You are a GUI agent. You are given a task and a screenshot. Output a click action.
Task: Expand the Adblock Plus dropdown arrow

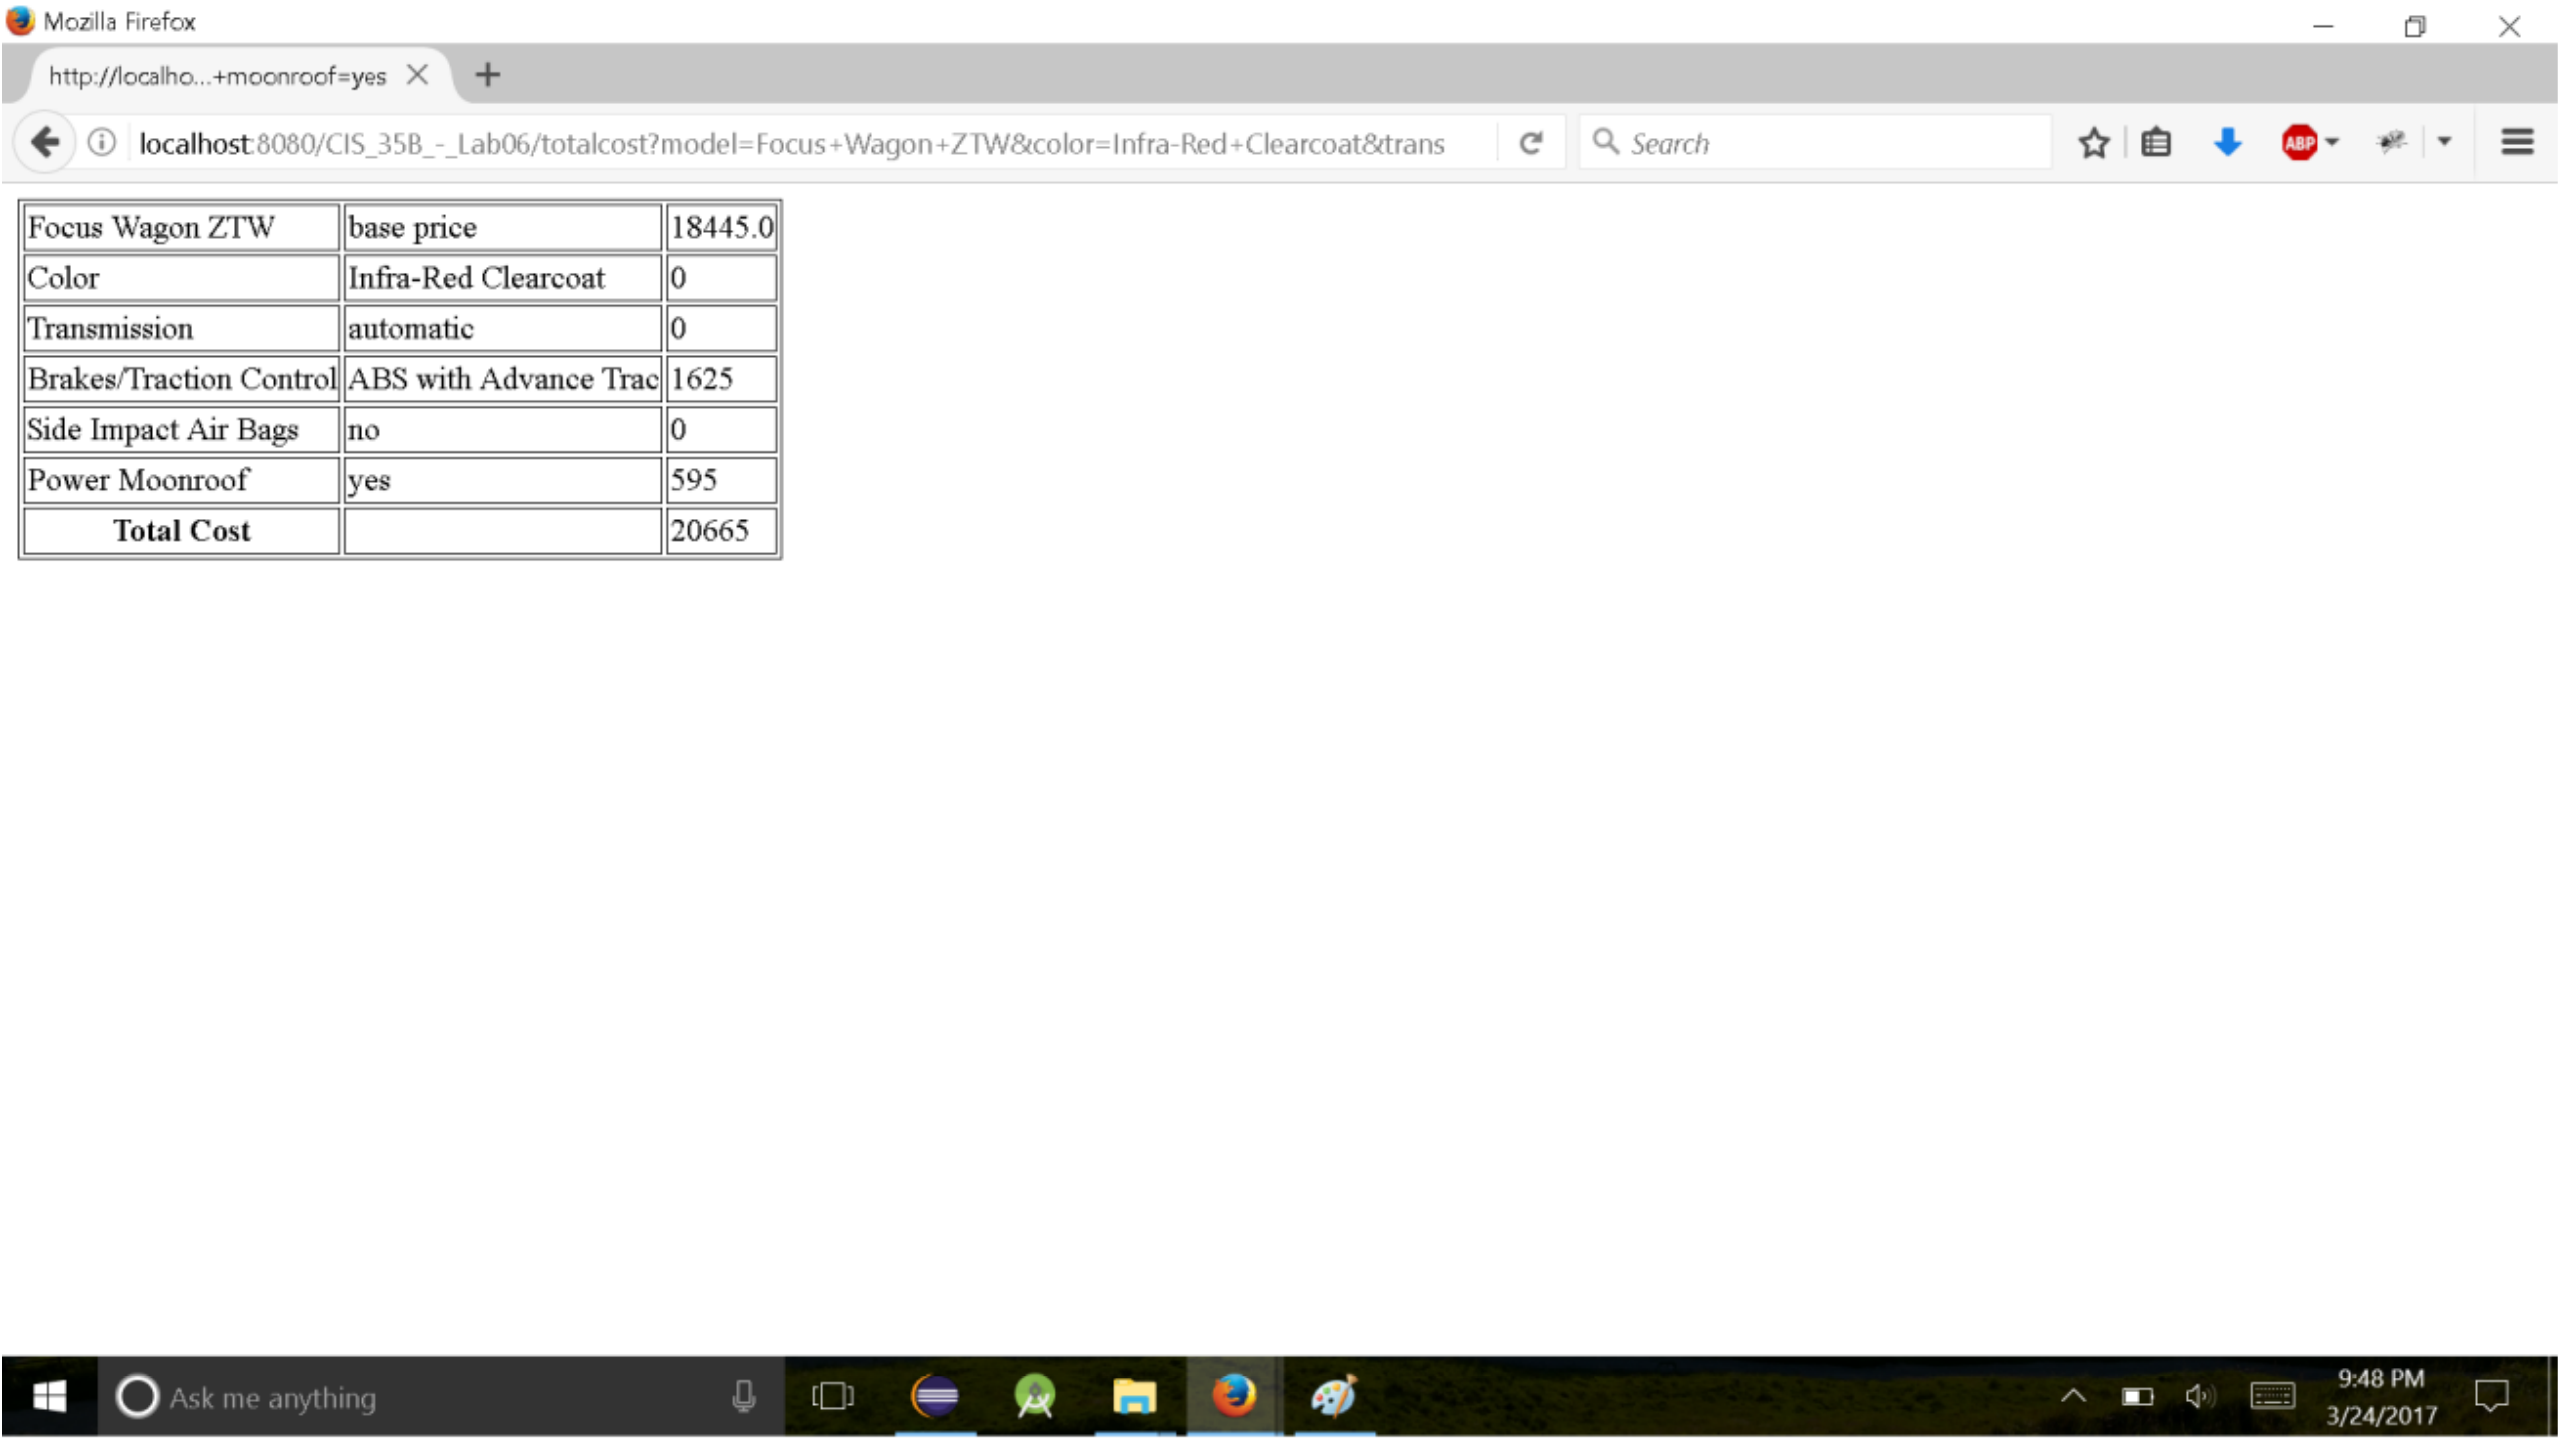pyautogui.click(x=2332, y=143)
